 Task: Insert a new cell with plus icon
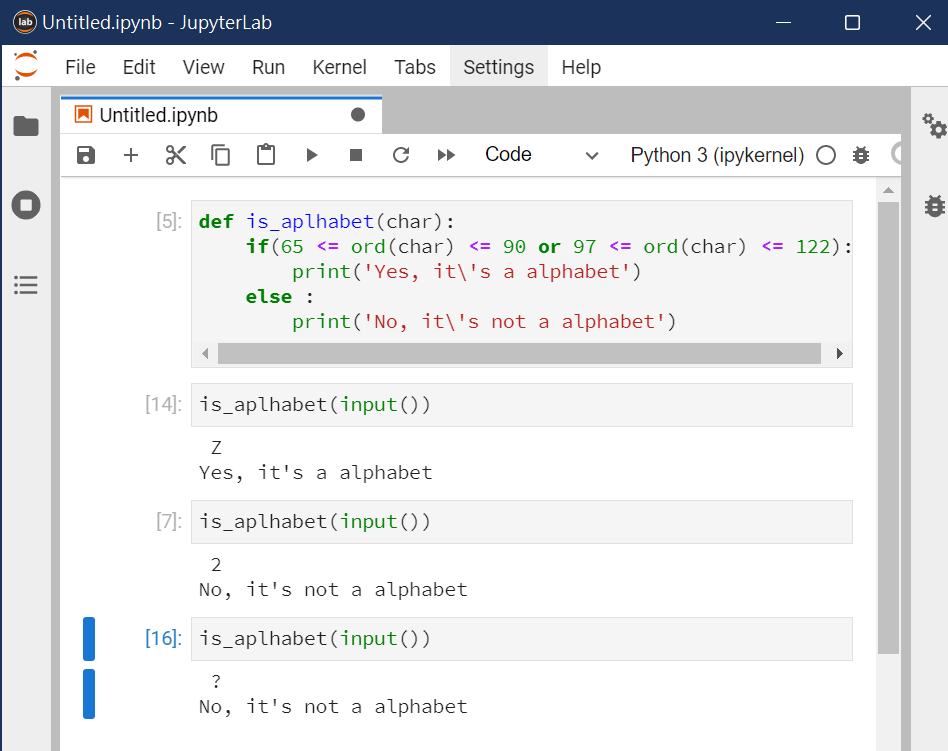click(x=131, y=155)
